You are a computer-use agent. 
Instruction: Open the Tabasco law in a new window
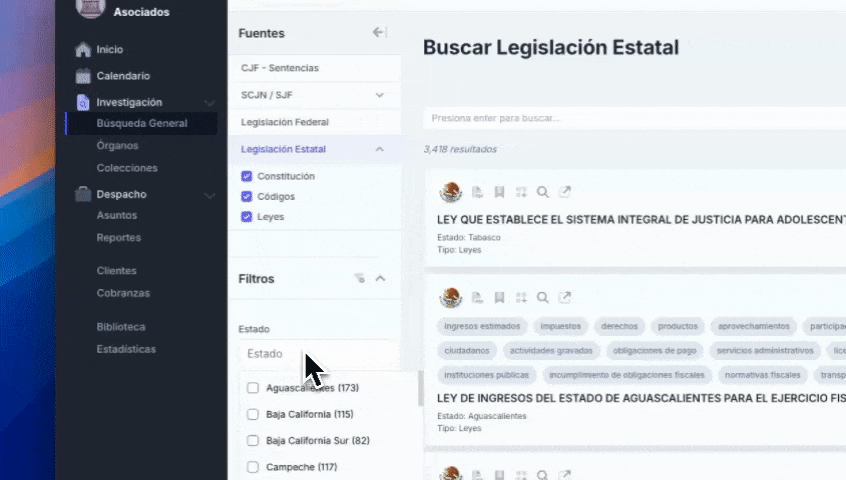tap(565, 192)
